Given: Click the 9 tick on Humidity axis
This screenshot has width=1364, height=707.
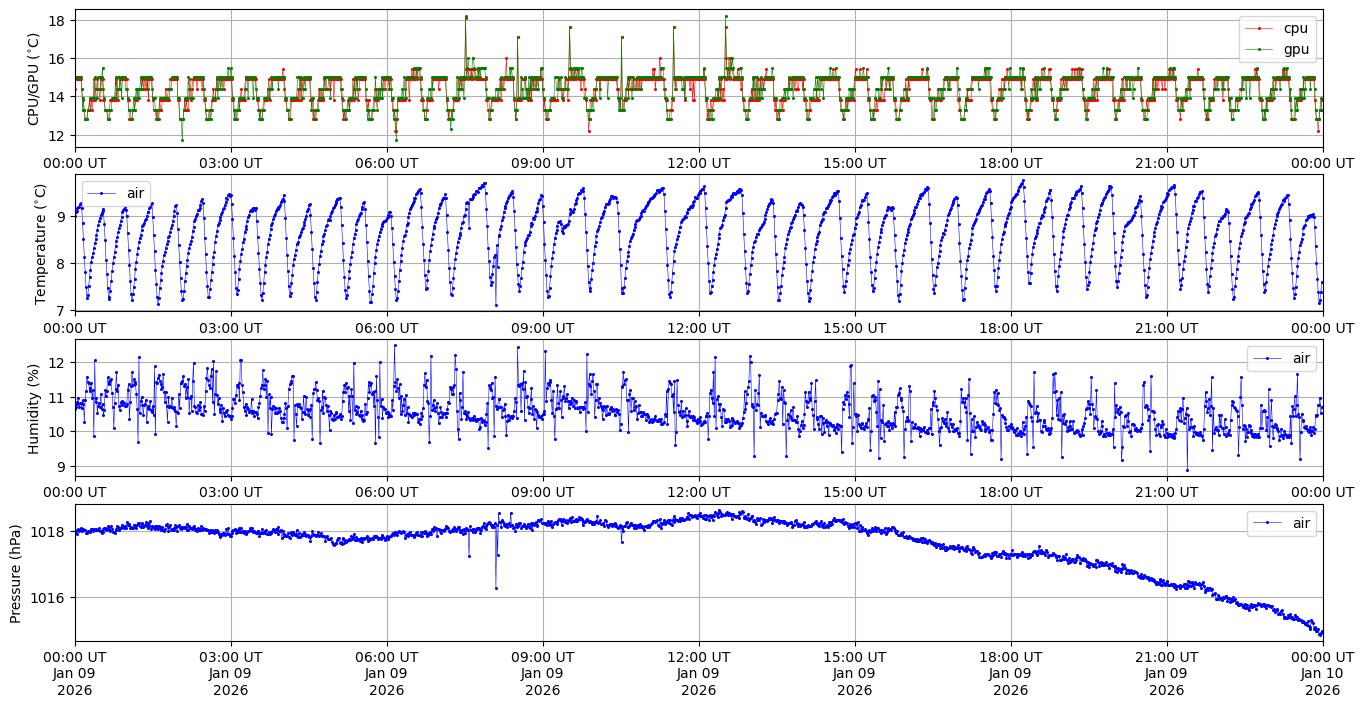Looking at the screenshot, I should (62, 466).
